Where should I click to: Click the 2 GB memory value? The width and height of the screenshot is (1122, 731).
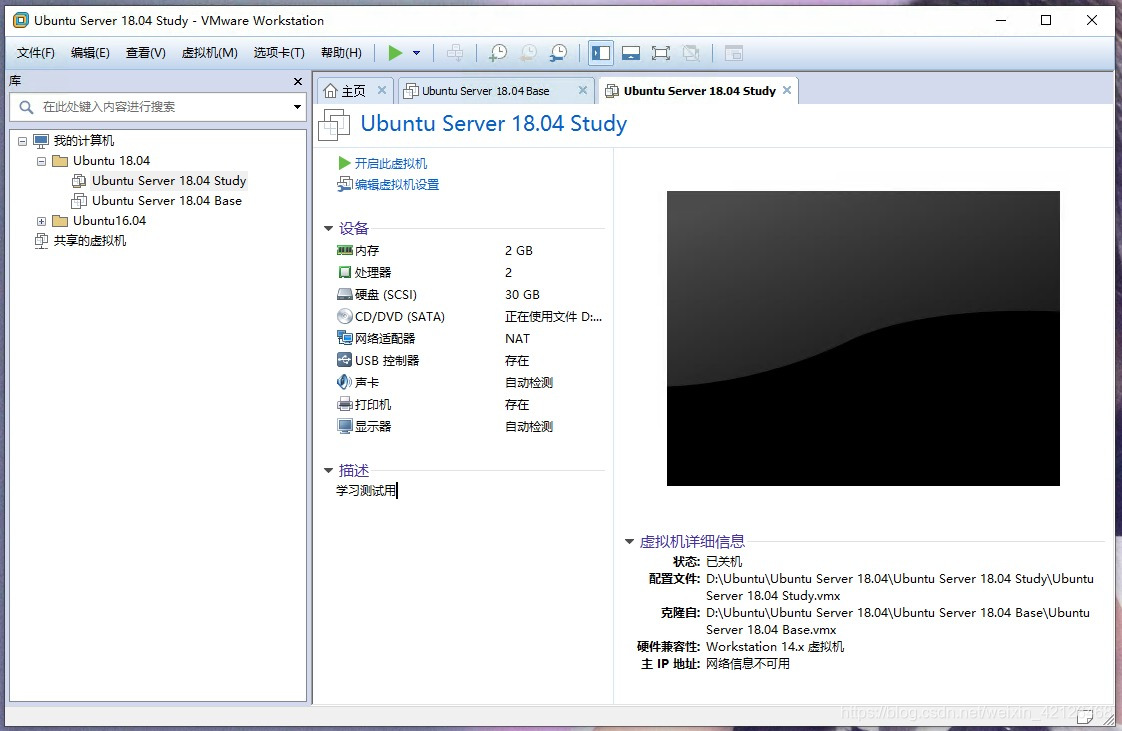(x=519, y=251)
